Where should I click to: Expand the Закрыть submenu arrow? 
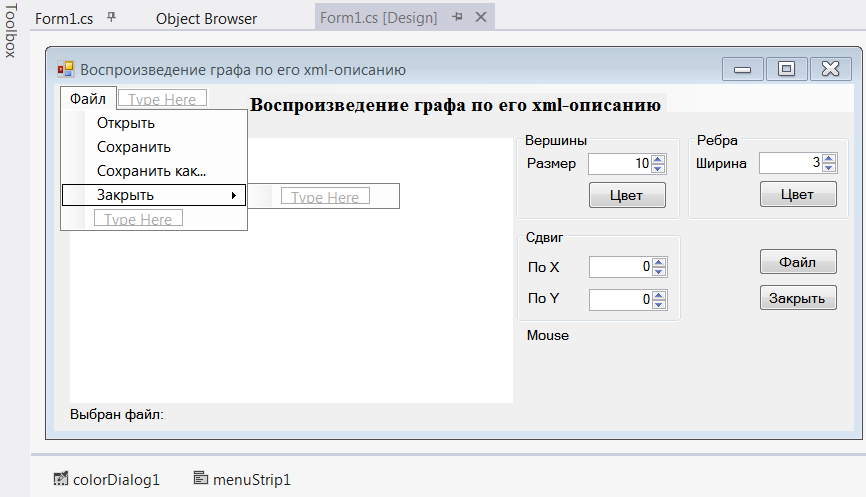tap(233, 196)
